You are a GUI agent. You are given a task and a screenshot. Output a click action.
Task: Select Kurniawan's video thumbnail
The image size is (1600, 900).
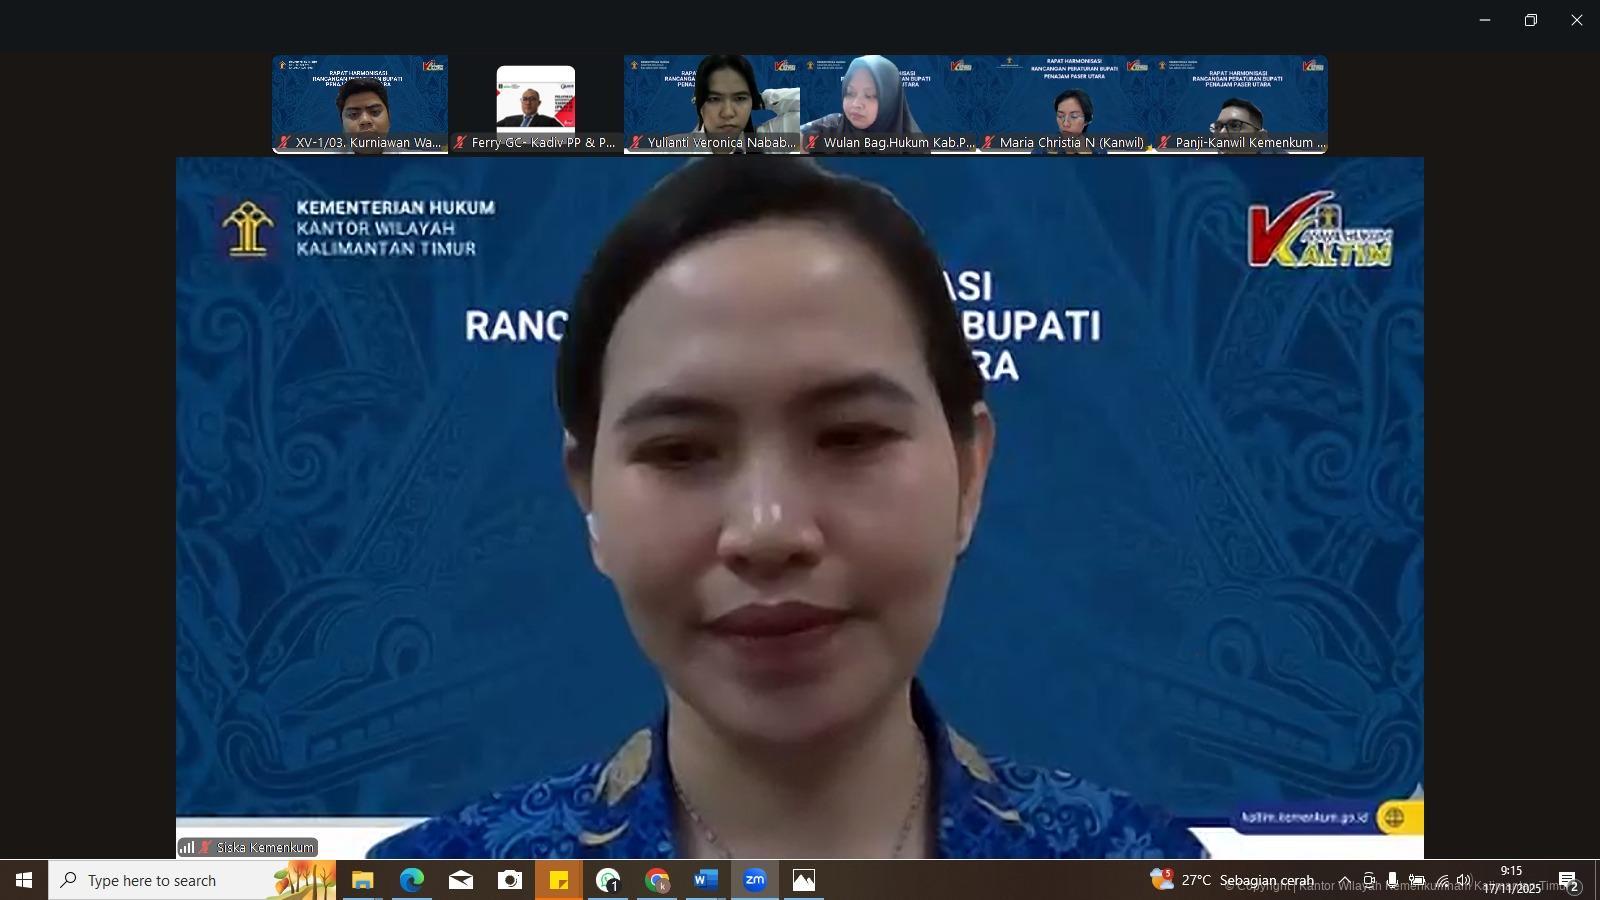[360, 104]
